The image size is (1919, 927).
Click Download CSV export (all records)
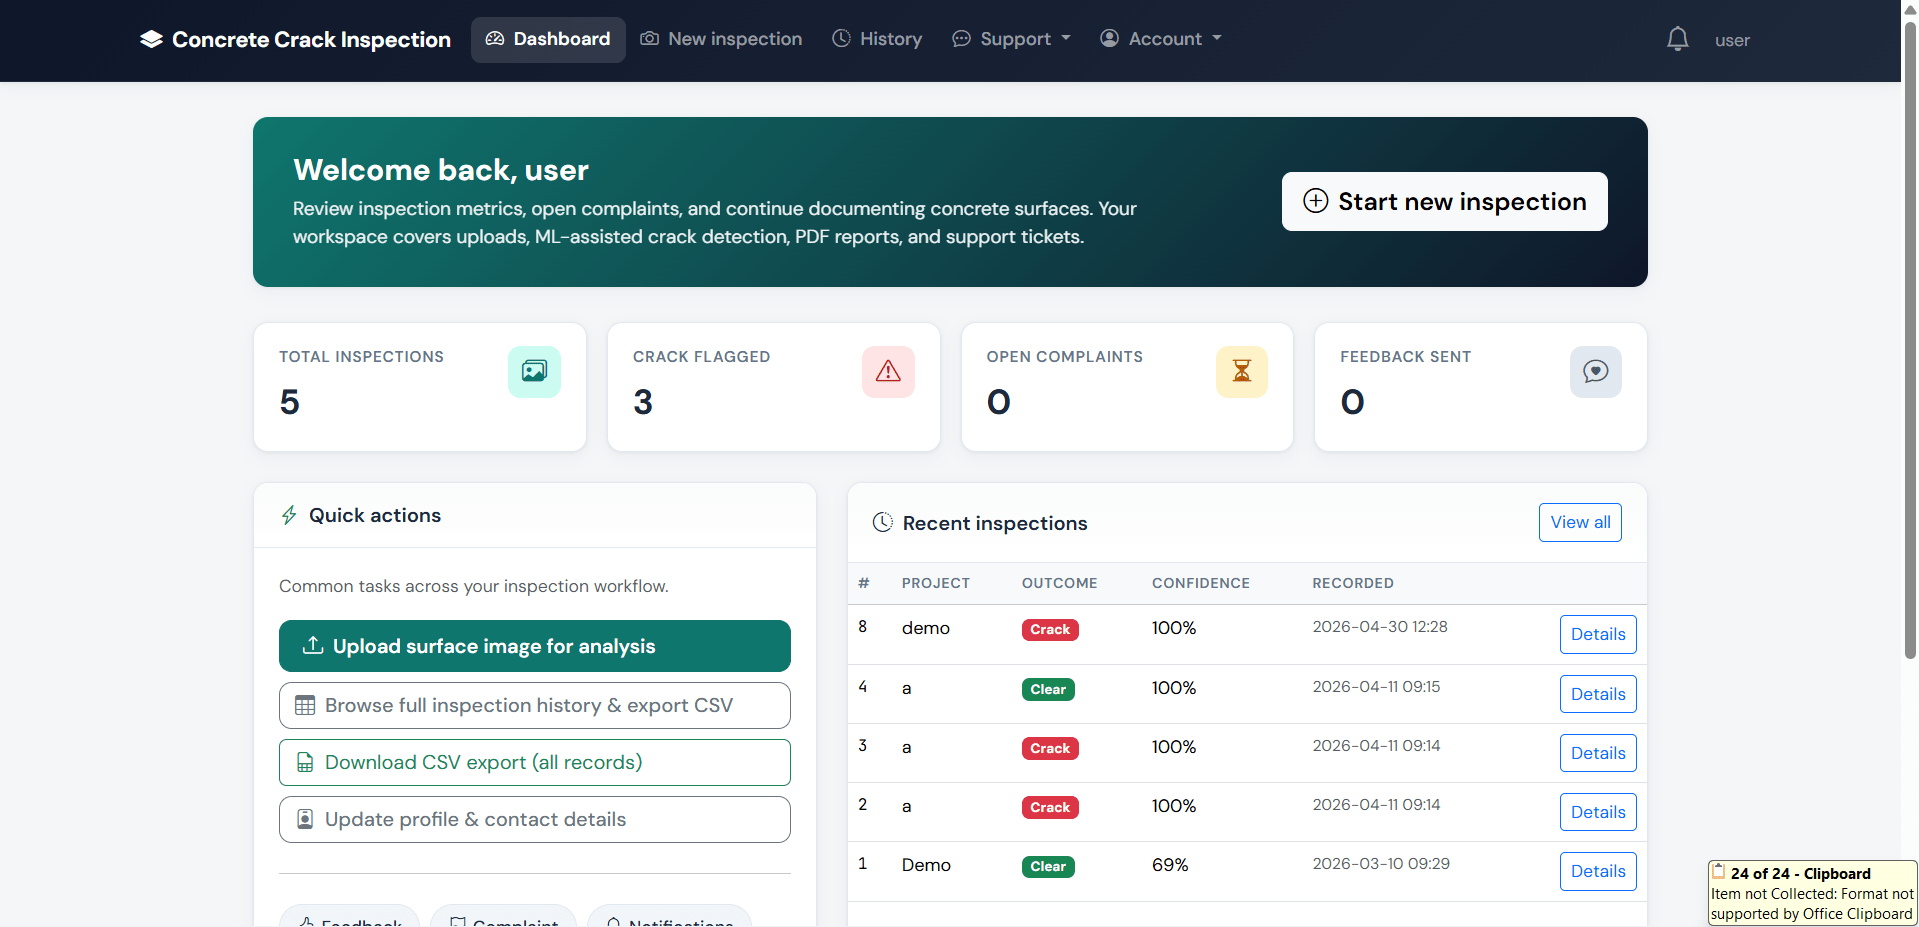pos(535,762)
